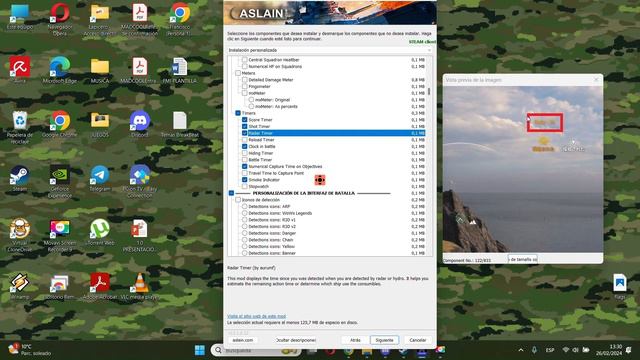Image resolution: width=640 pixels, height=360 pixels.
Task: Open the Steam desktop shortcut
Action: (x=19, y=178)
